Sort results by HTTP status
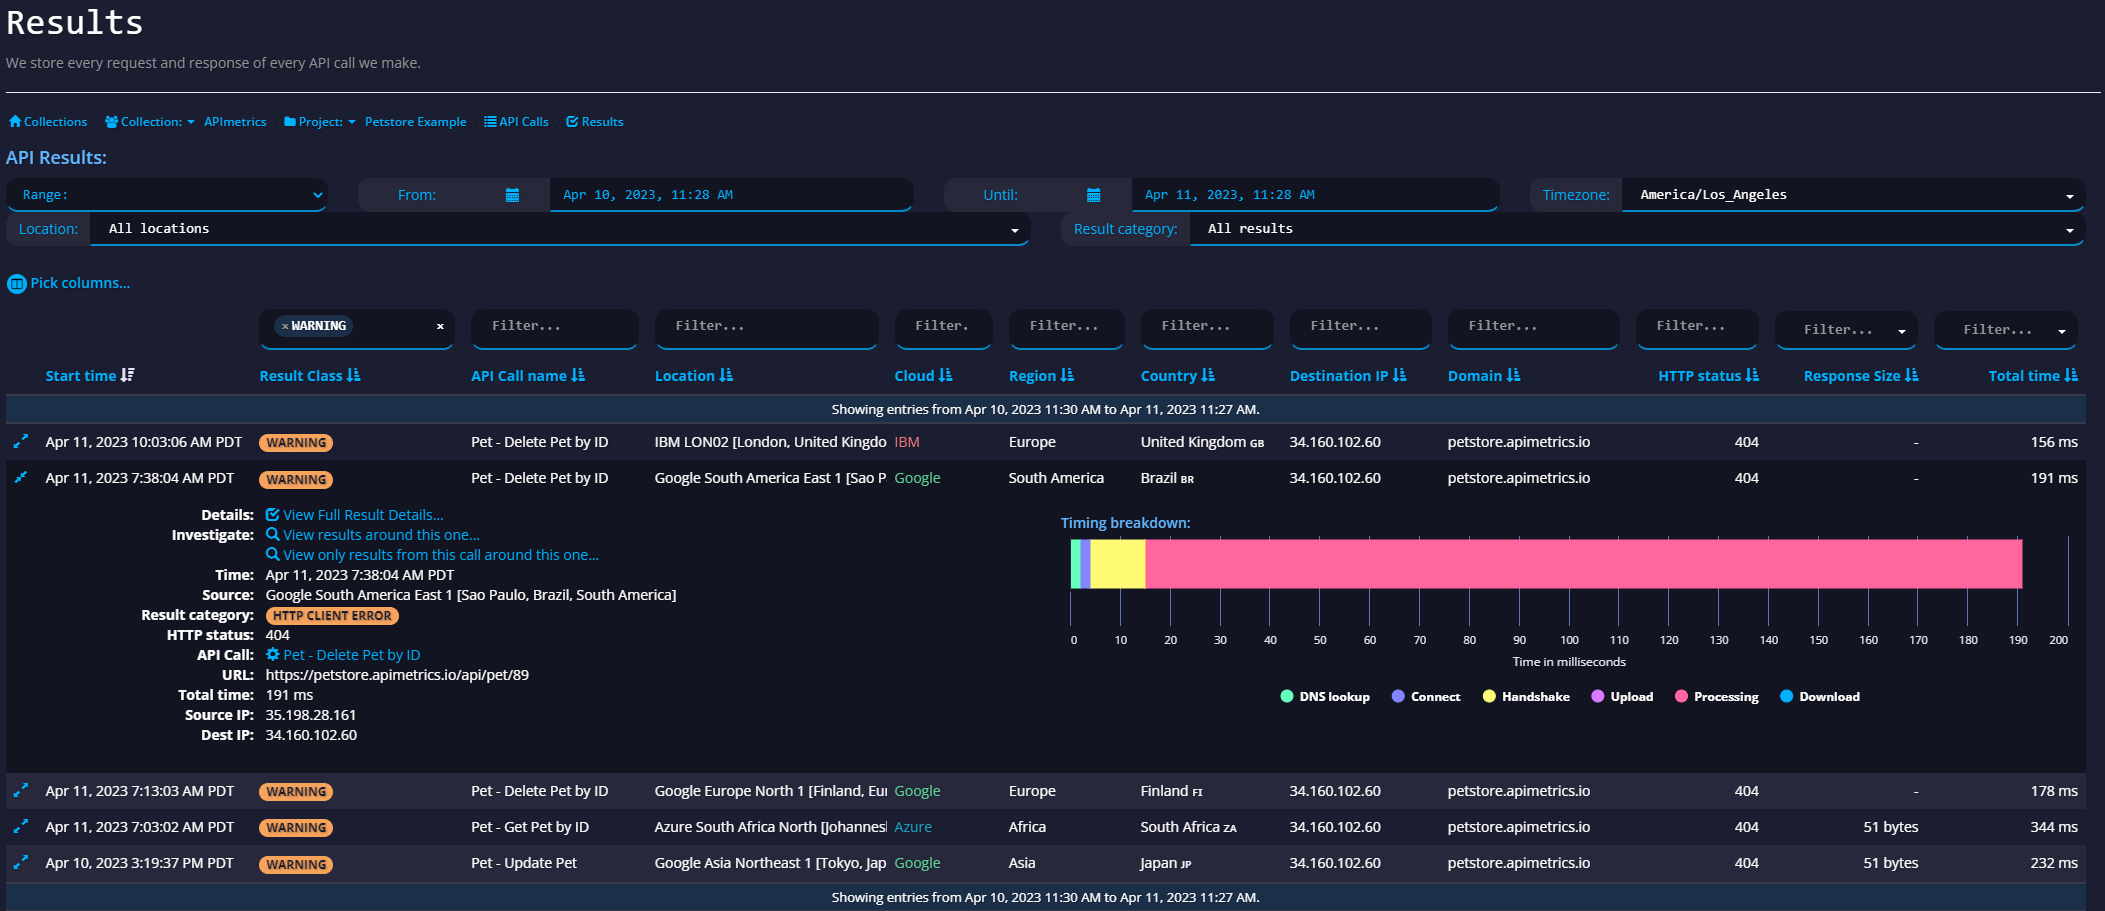The image size is (2105, 911). pyautogui.click(x=1707, y=376)
